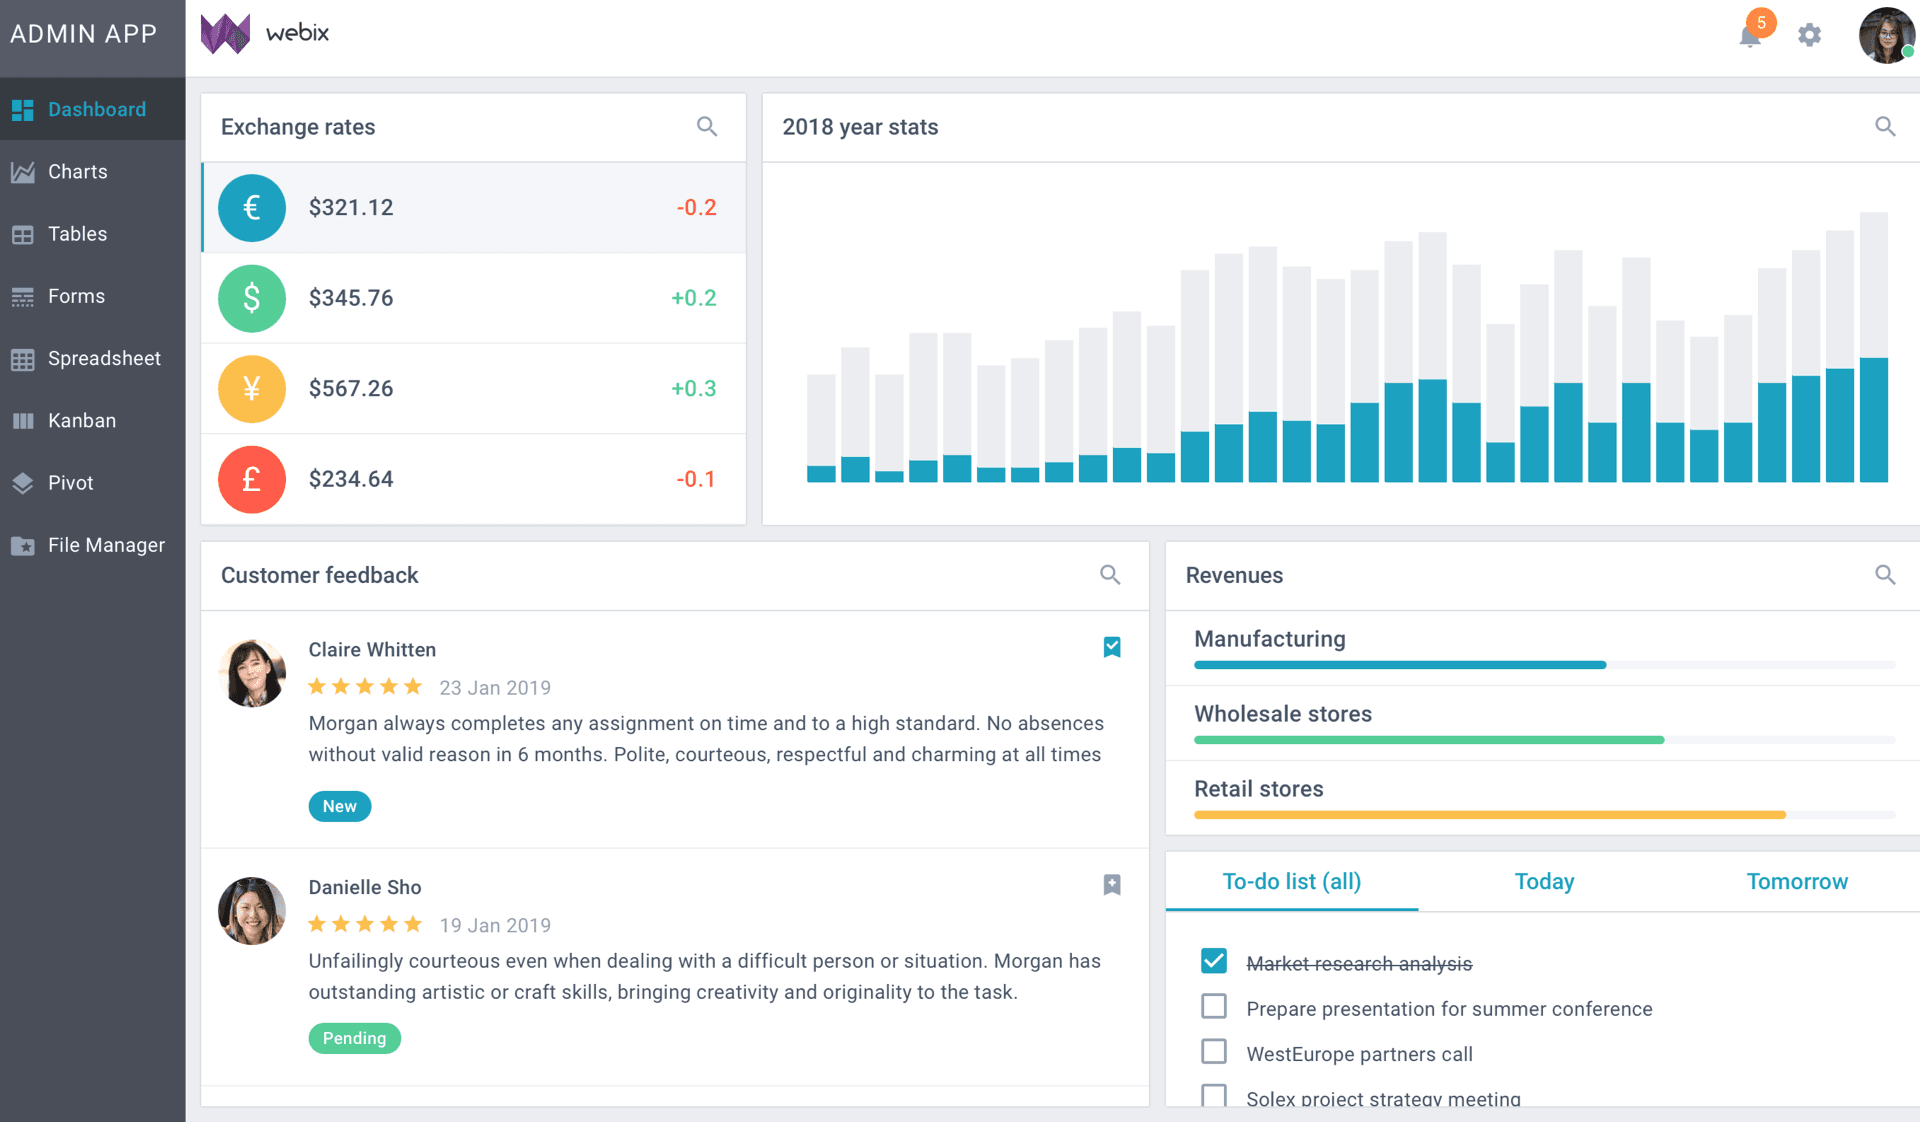1920x1122 pixels.
Task: Open the Pivot menu item label
Action: (70, 483)
